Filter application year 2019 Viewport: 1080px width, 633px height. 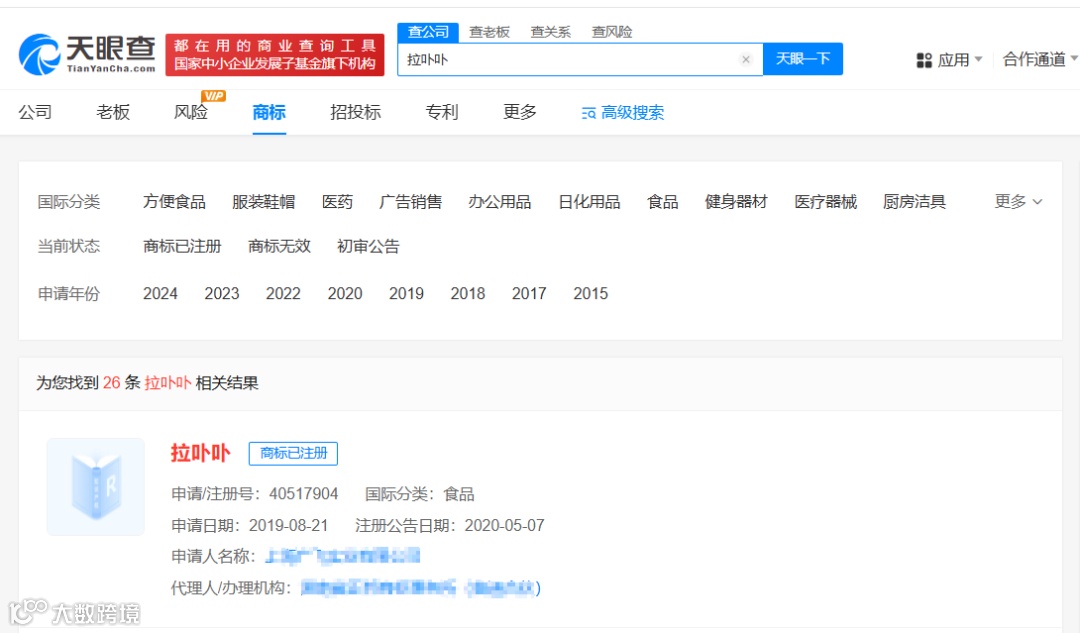coord(406,293)
